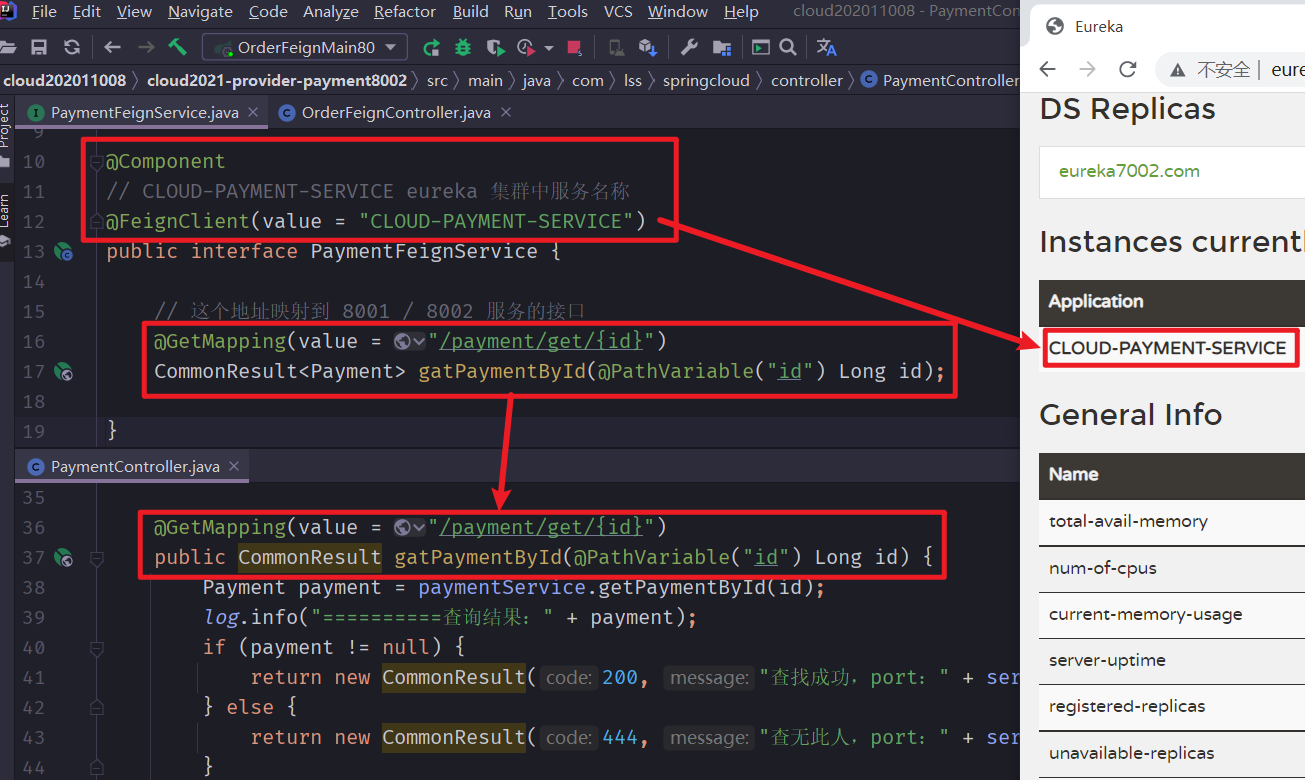Save all files with the floppy icon
The image size is (1305, 780).
coord(39,47)
